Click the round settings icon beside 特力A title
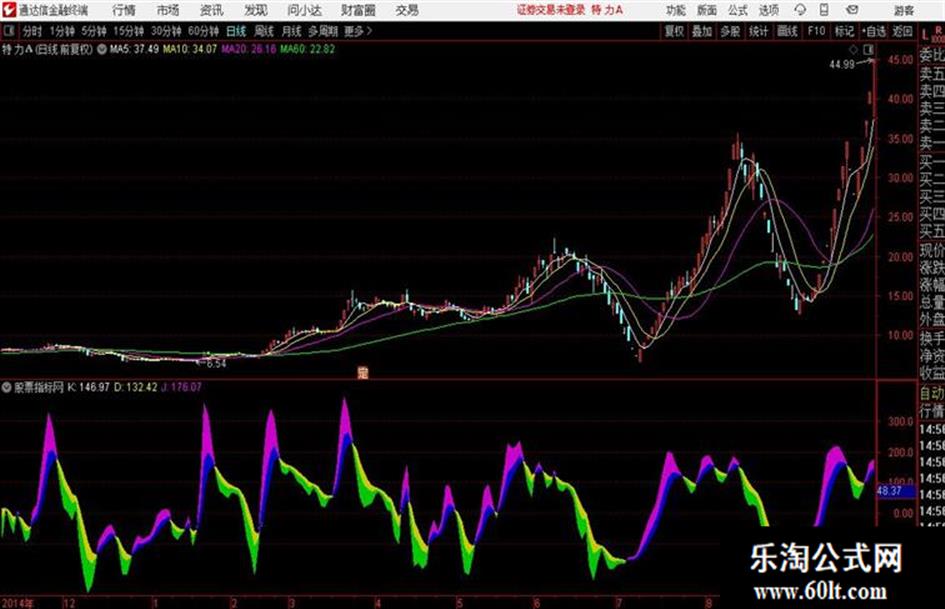 (x=101, y=49)
